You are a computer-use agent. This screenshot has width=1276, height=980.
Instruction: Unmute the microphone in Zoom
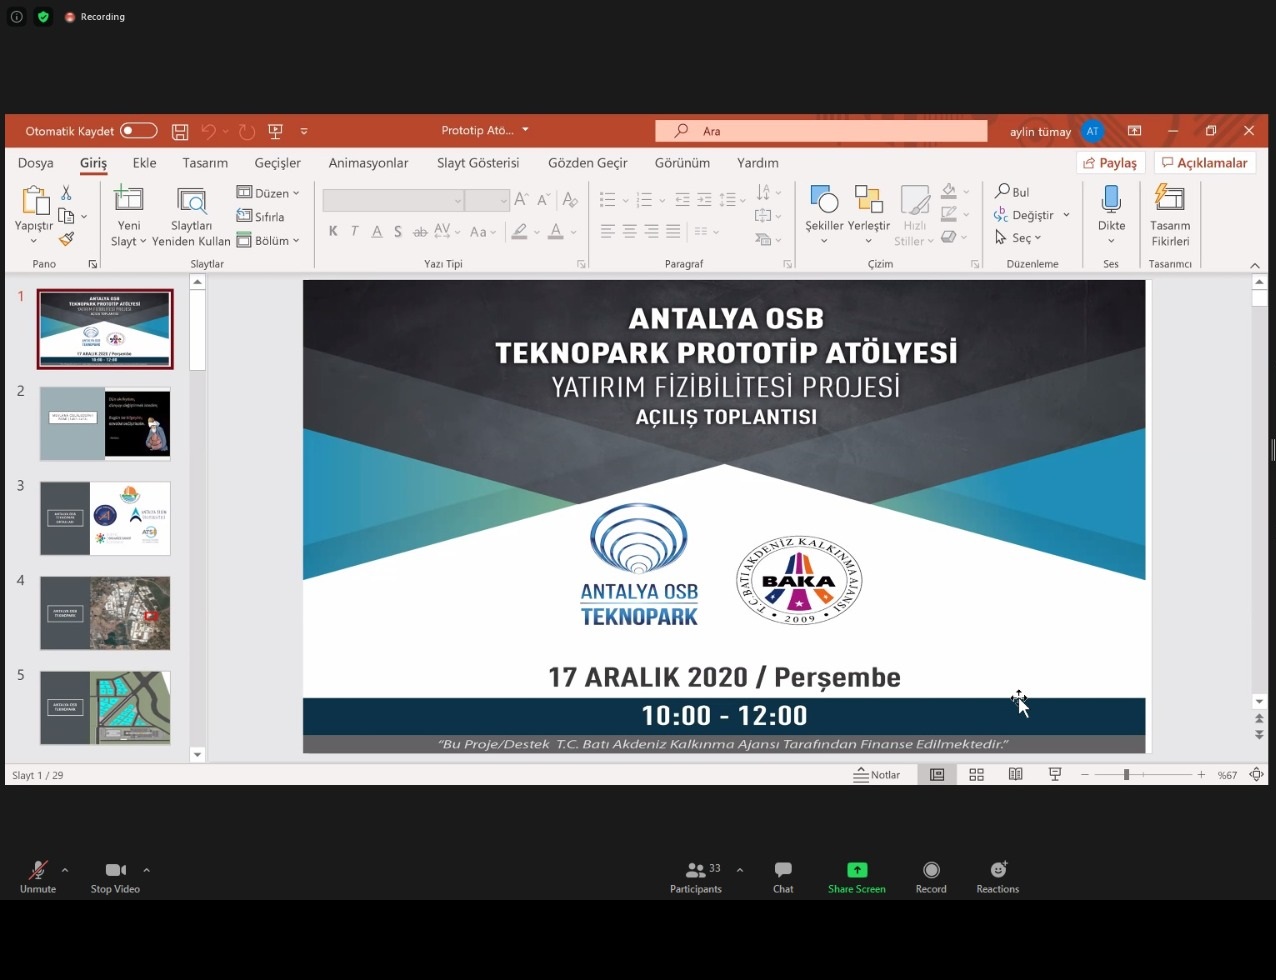tap(38, 877)
